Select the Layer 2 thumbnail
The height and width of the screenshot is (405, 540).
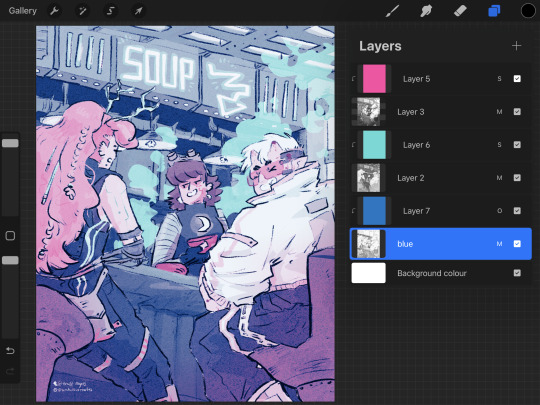tap(368, 178)
